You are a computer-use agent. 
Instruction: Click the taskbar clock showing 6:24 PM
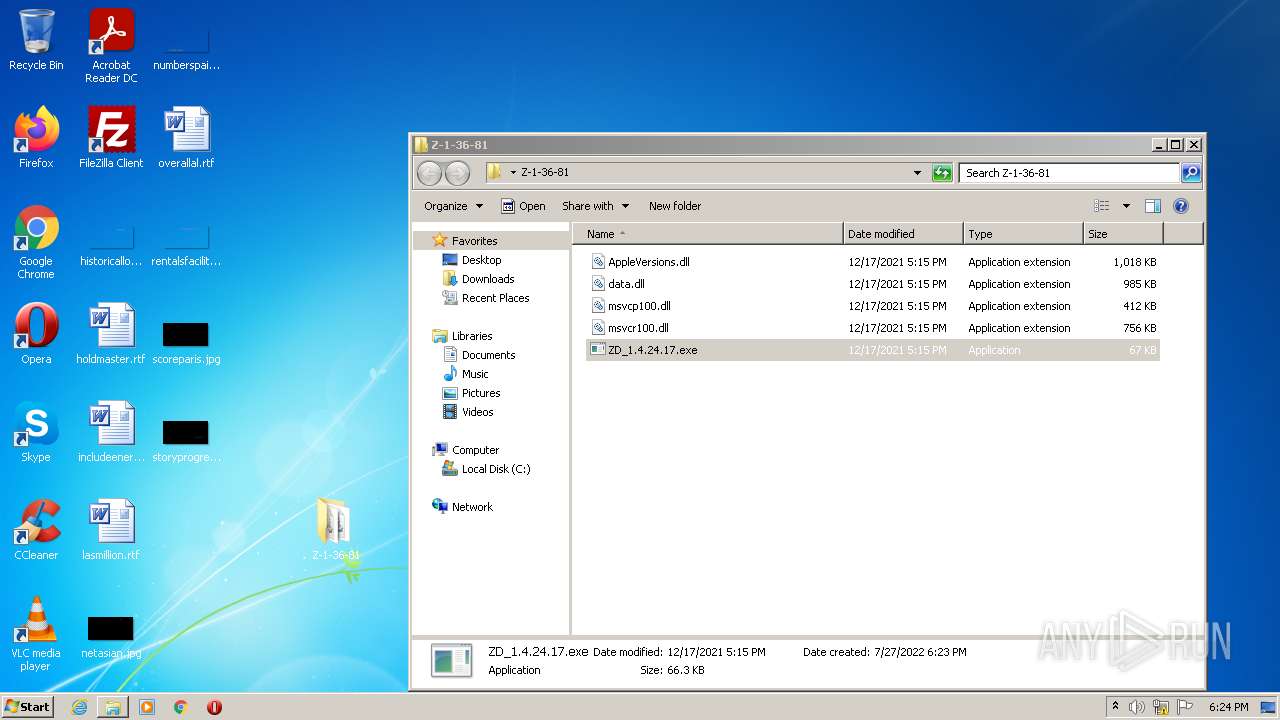(1228, 707)
